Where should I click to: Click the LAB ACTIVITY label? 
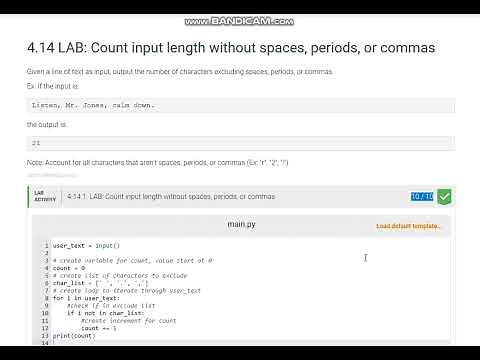point(45,196)
